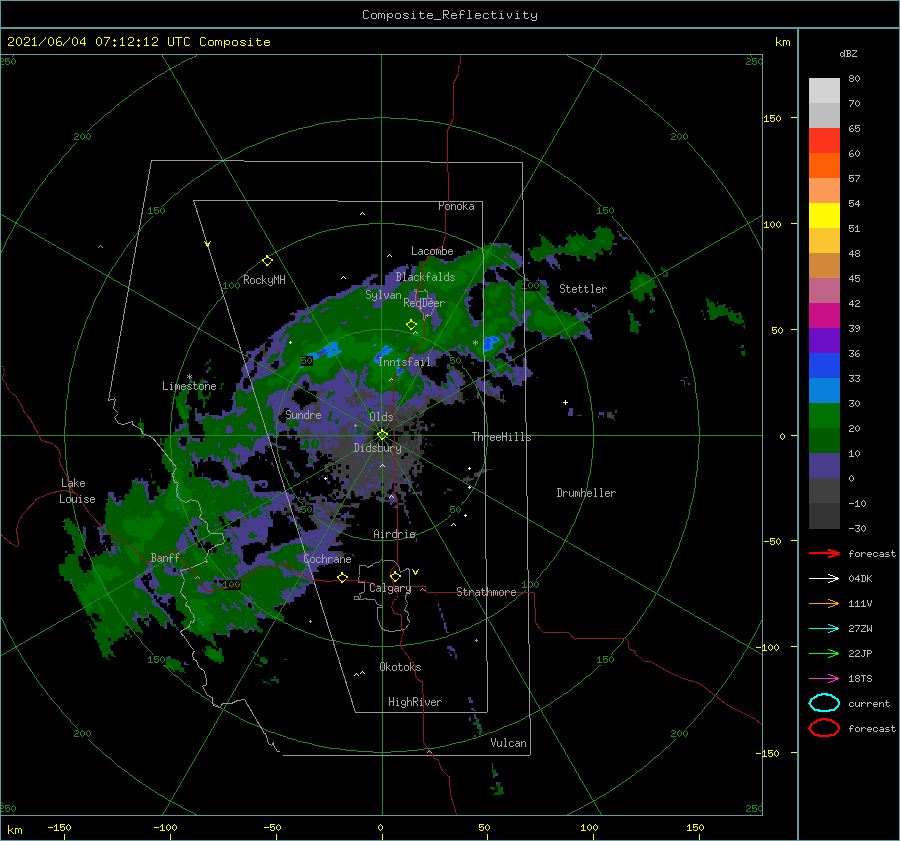Click the ThreeHills label

(501, 437)
